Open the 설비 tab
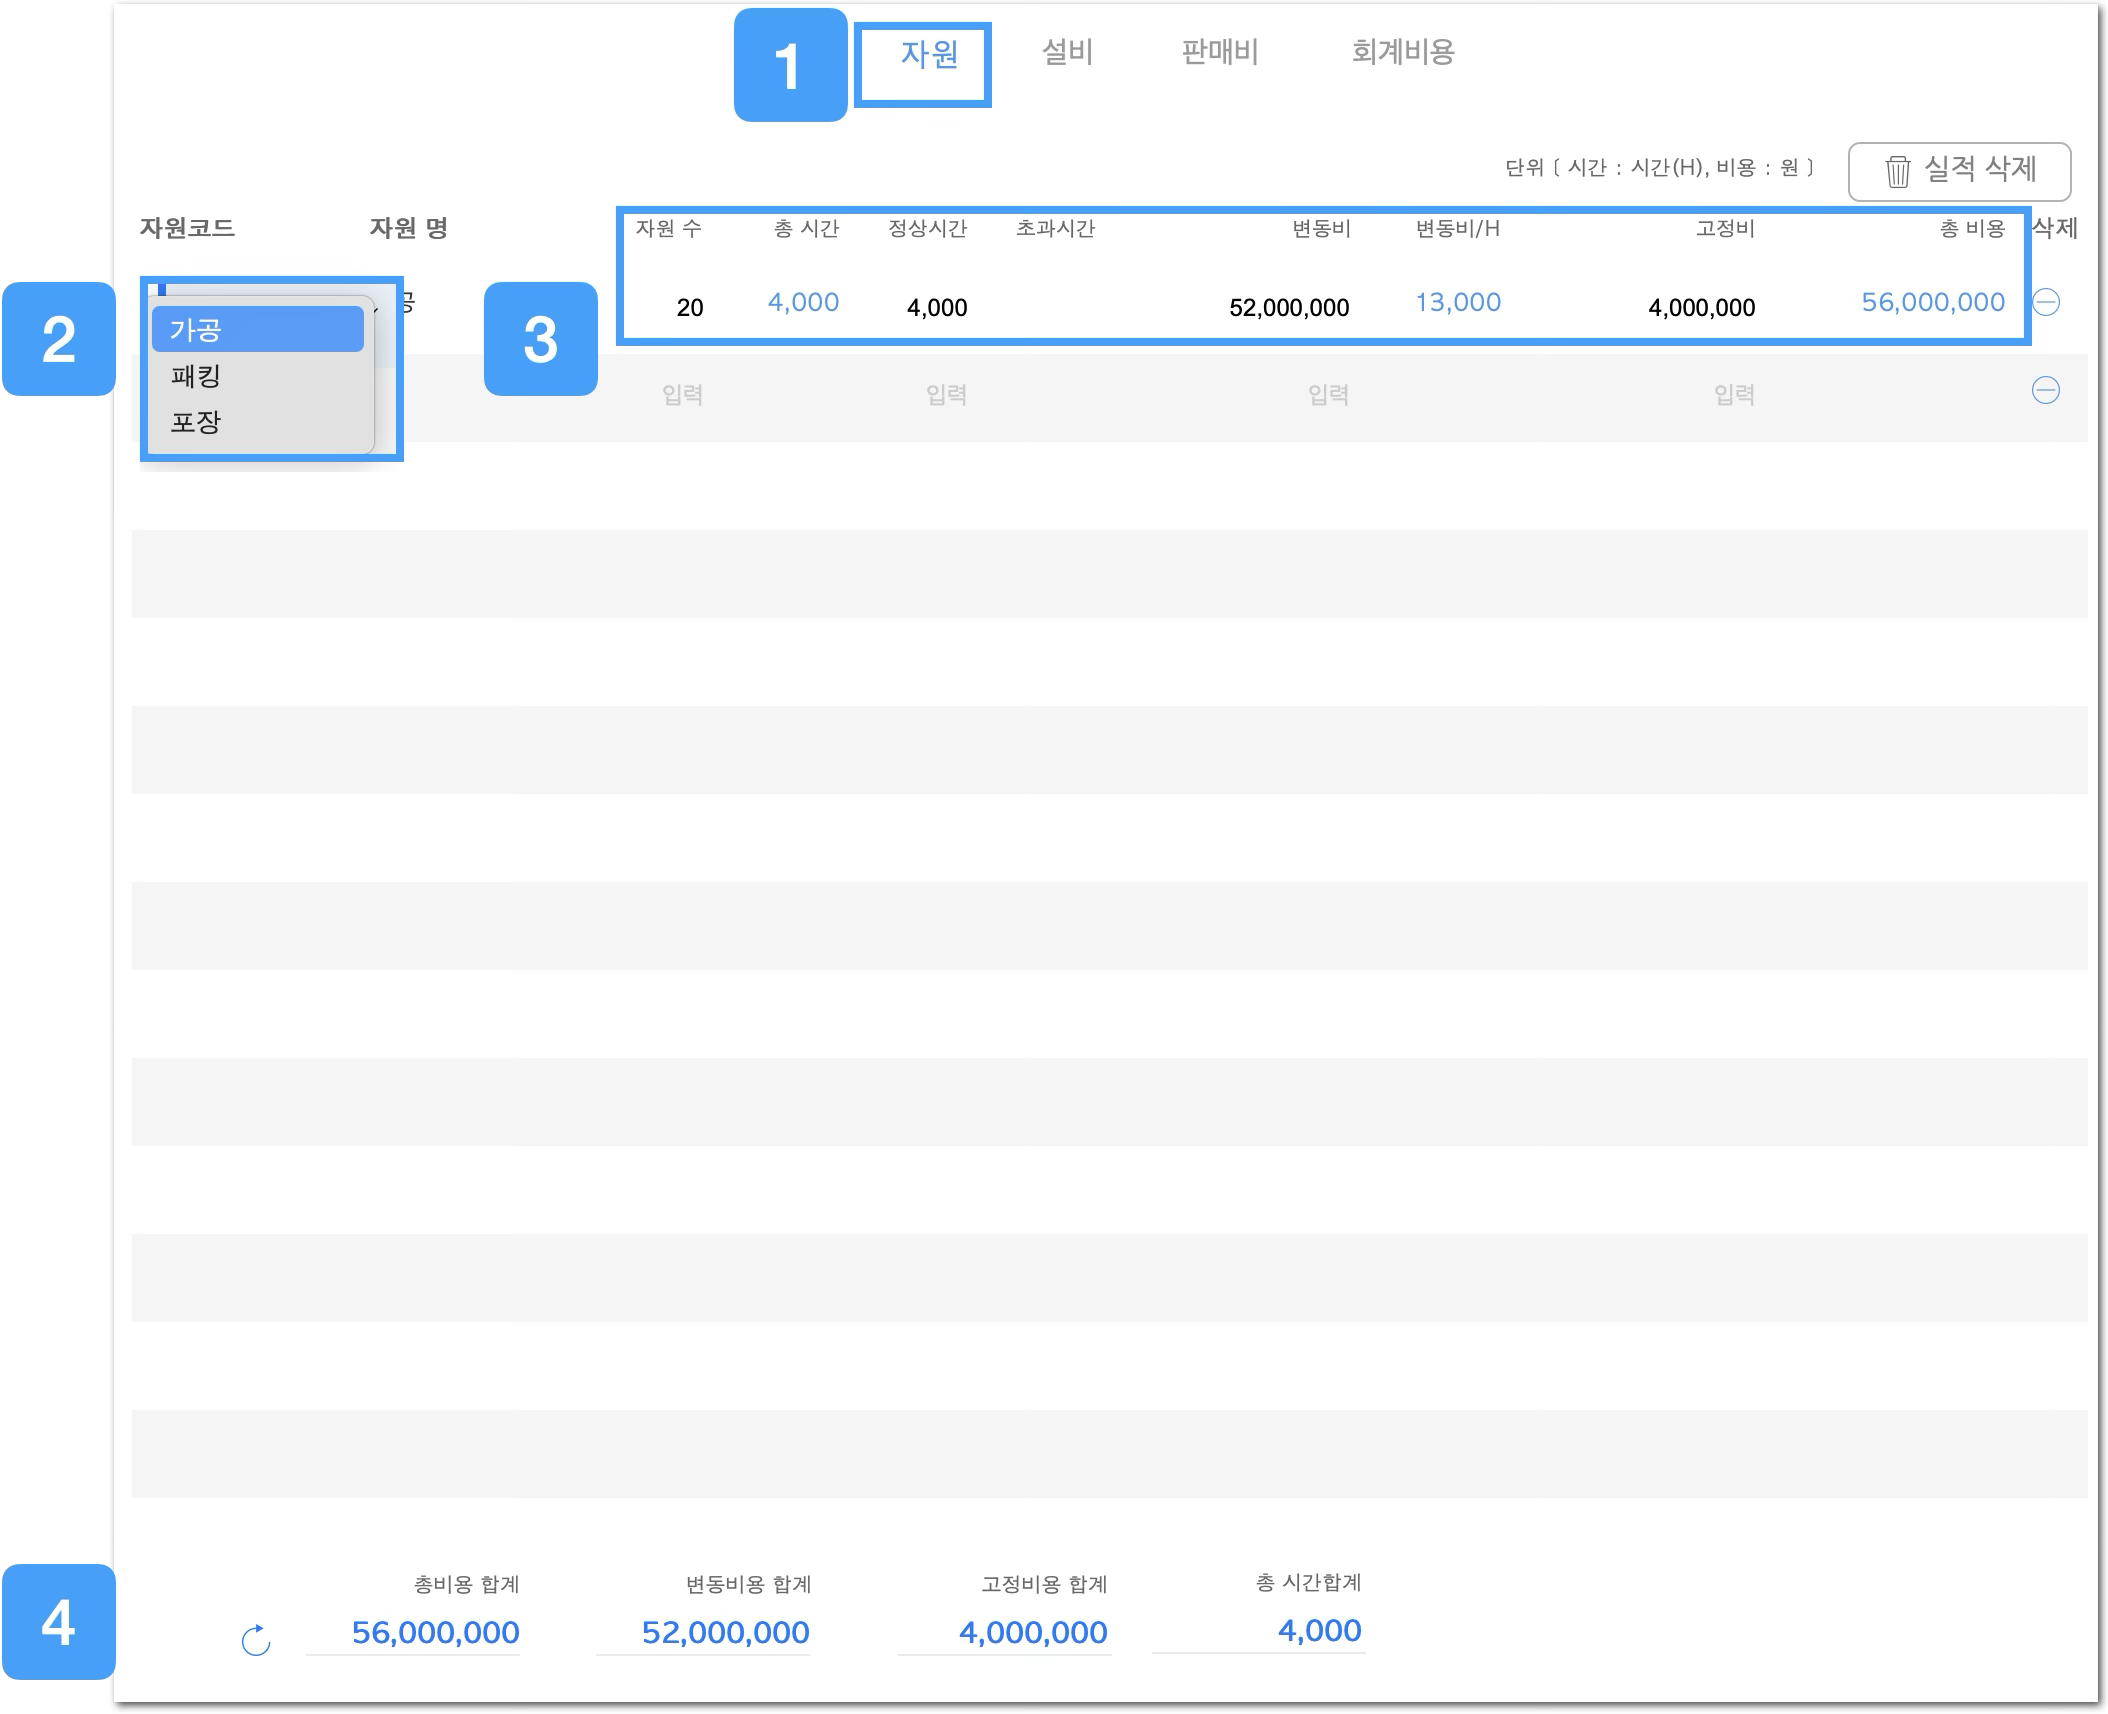 pyautogui.click(x=1067, y=52)
